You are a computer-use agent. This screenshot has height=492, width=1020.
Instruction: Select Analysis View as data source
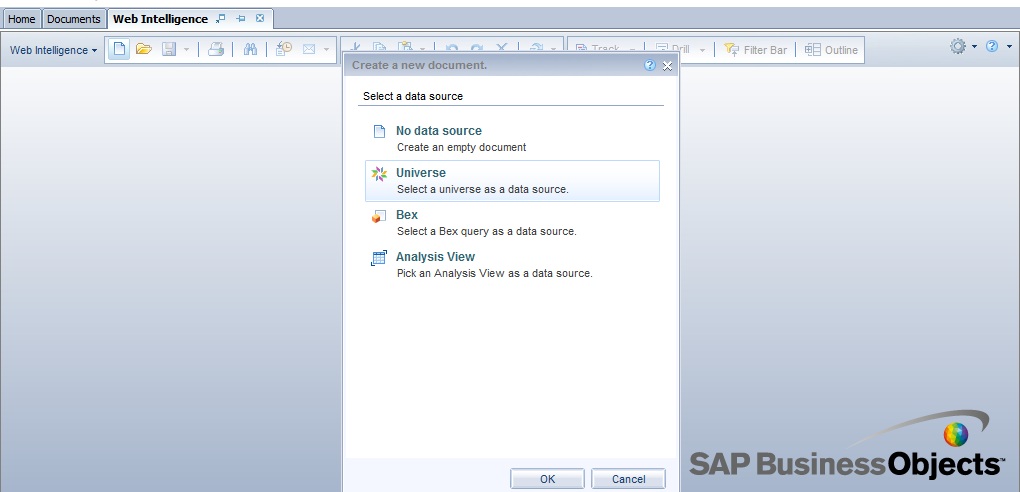[x=512, y=265]
